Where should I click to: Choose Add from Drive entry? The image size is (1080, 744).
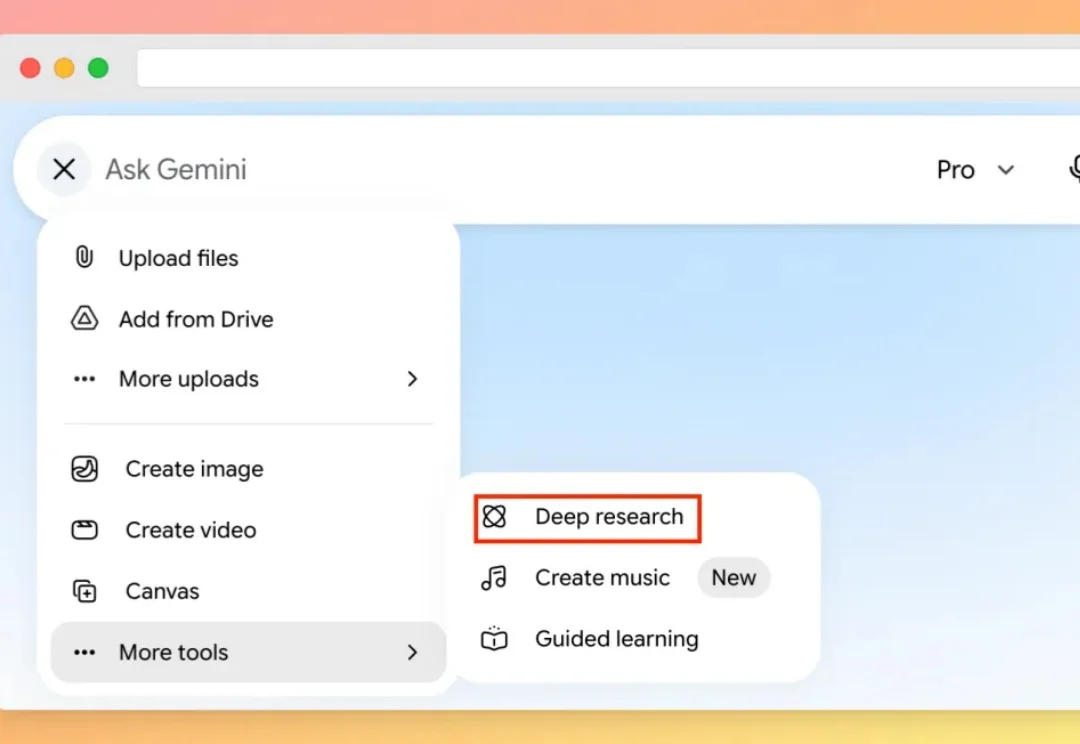click(248, 319)
